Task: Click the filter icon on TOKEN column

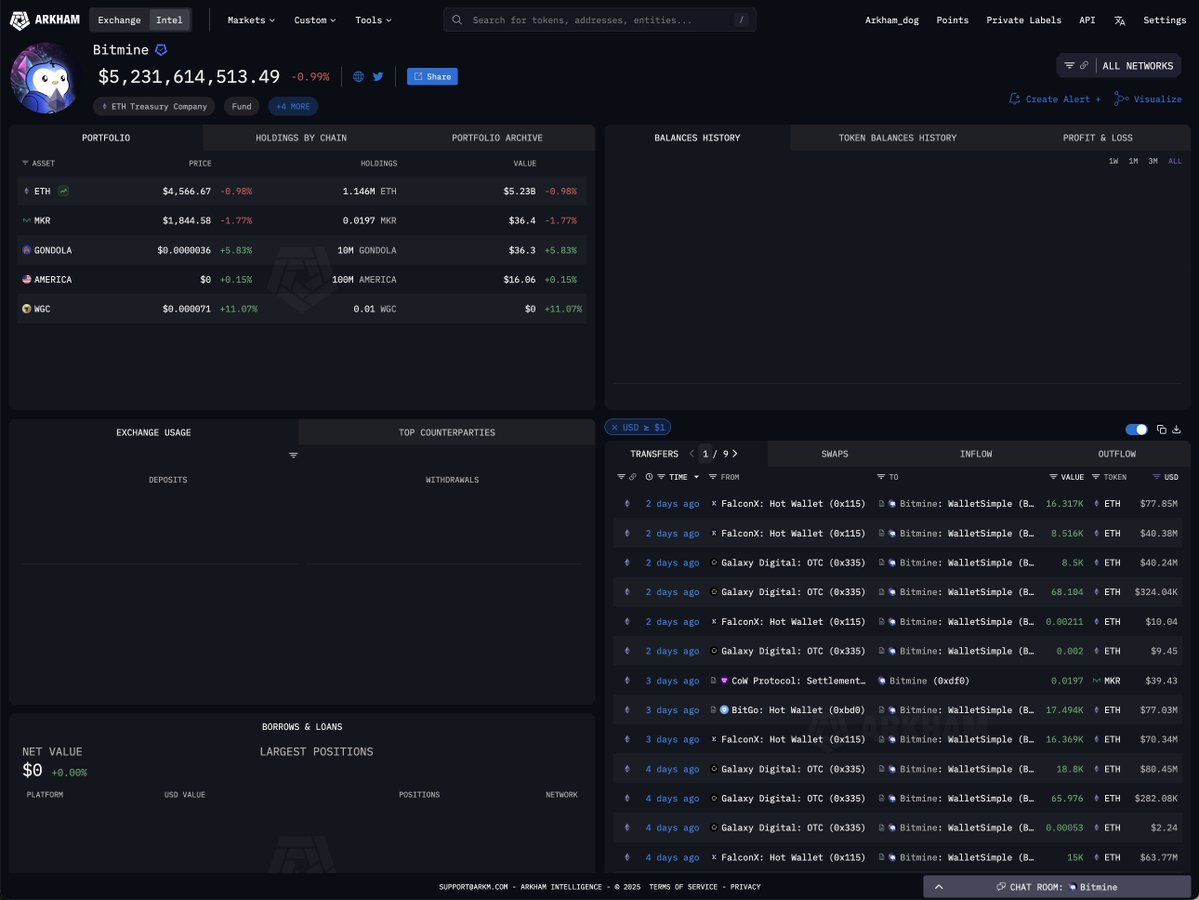Action: tap(1096, 477)
